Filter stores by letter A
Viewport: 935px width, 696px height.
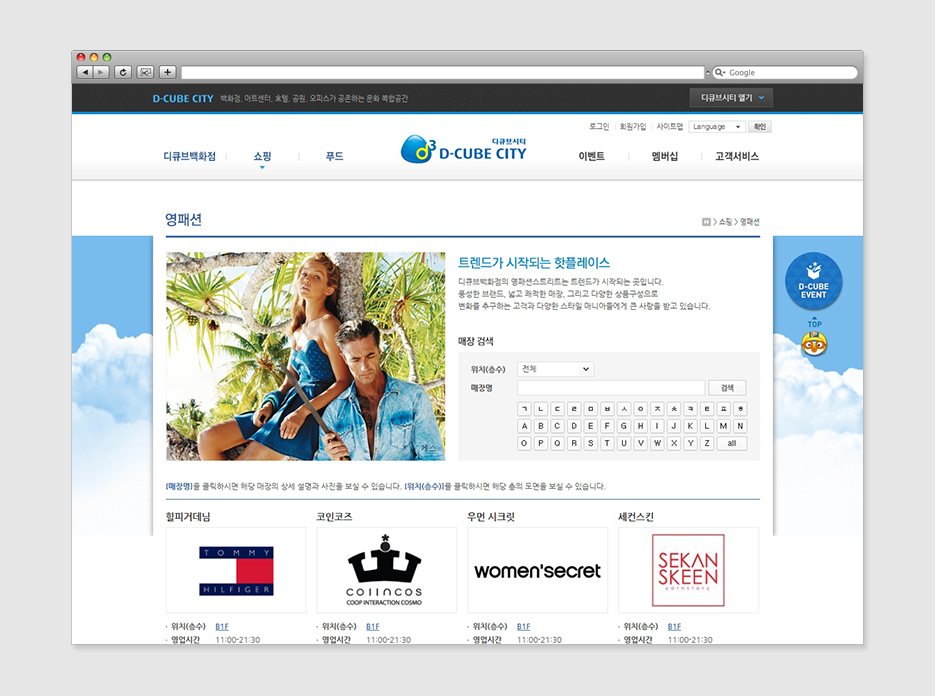click(524, 426)
